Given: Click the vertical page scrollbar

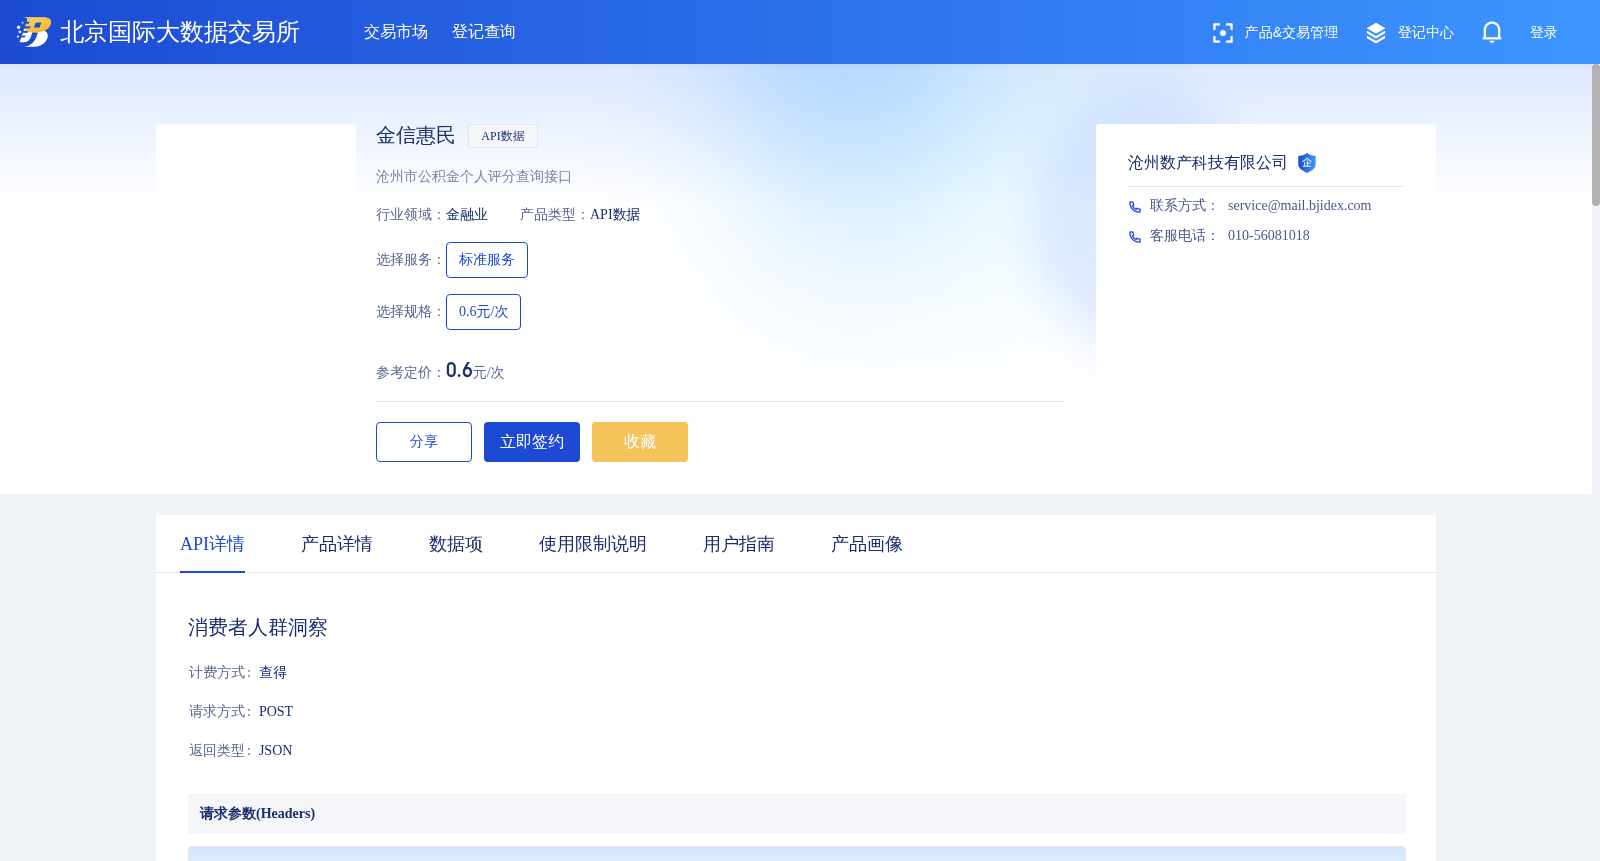Looking at the screenshot, I should pyautogui.click(x=1596, y=135).
